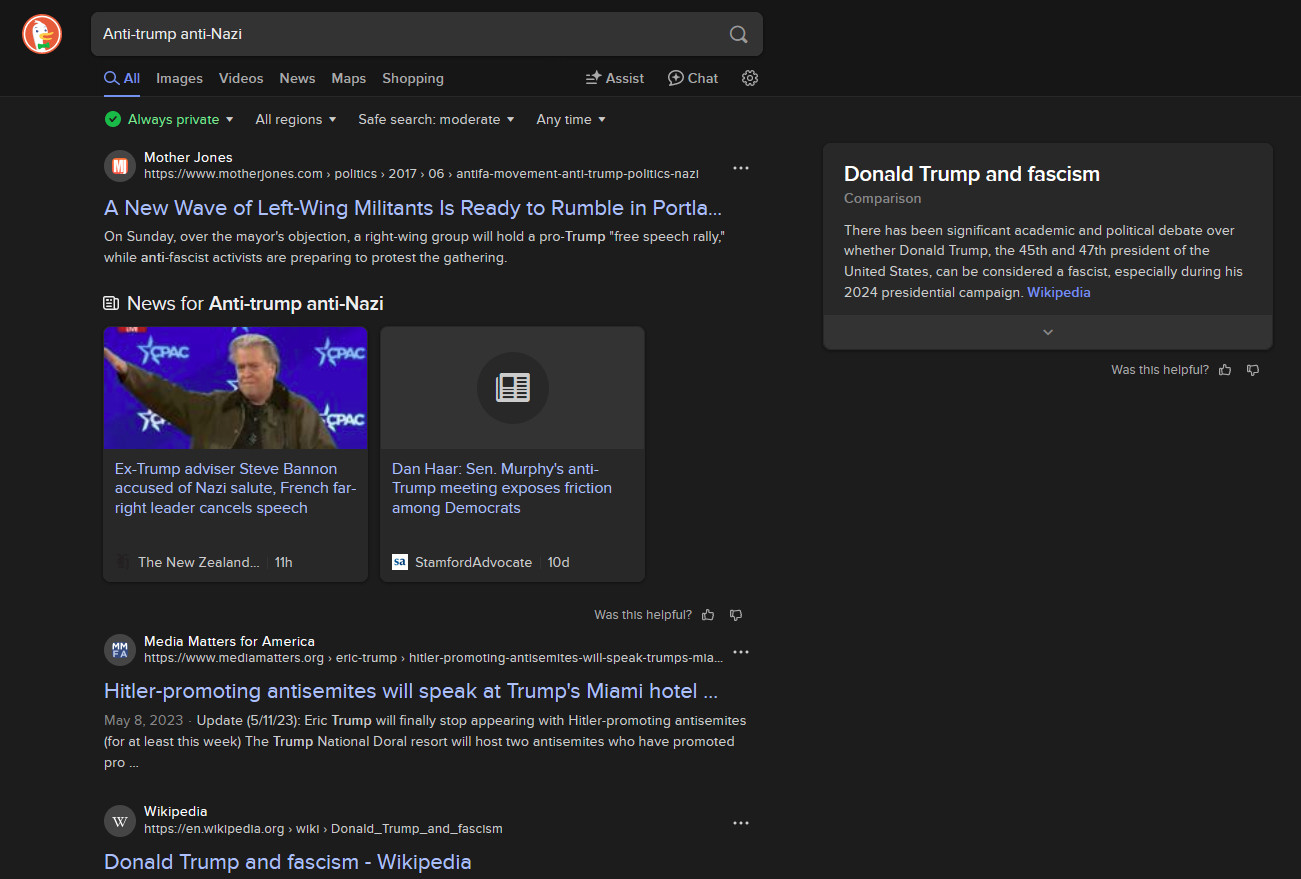
Task: Click the green Always private checkmark icon
Action: click(113, 119)
